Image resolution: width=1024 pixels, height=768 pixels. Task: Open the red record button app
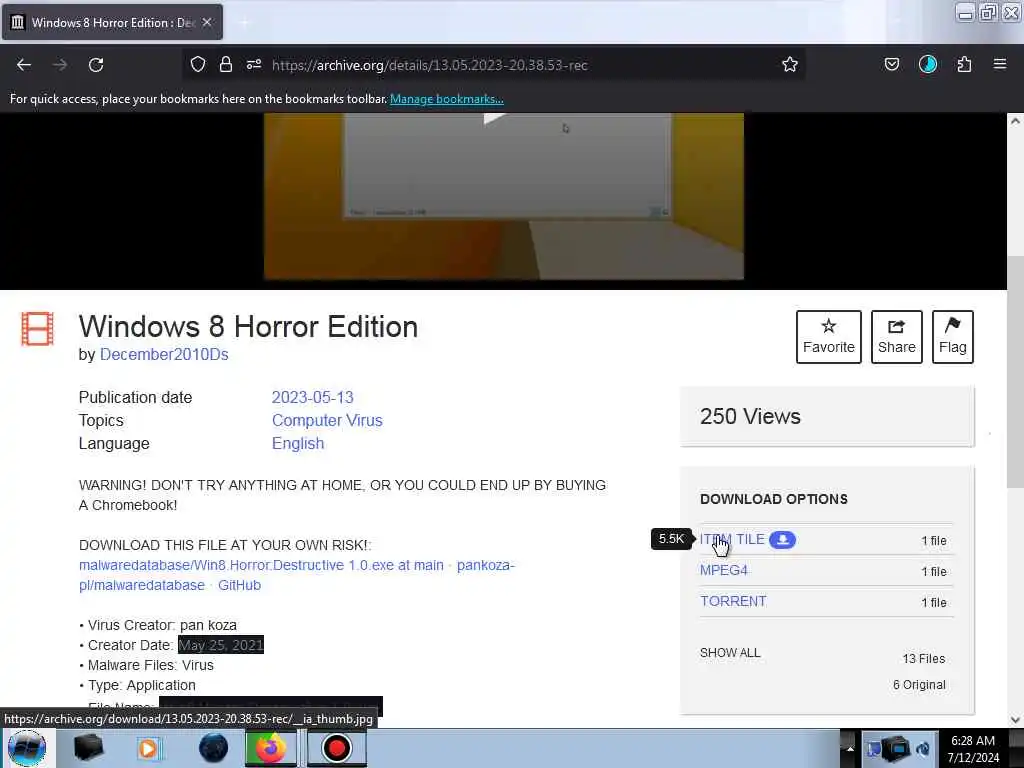pos(336,748)
